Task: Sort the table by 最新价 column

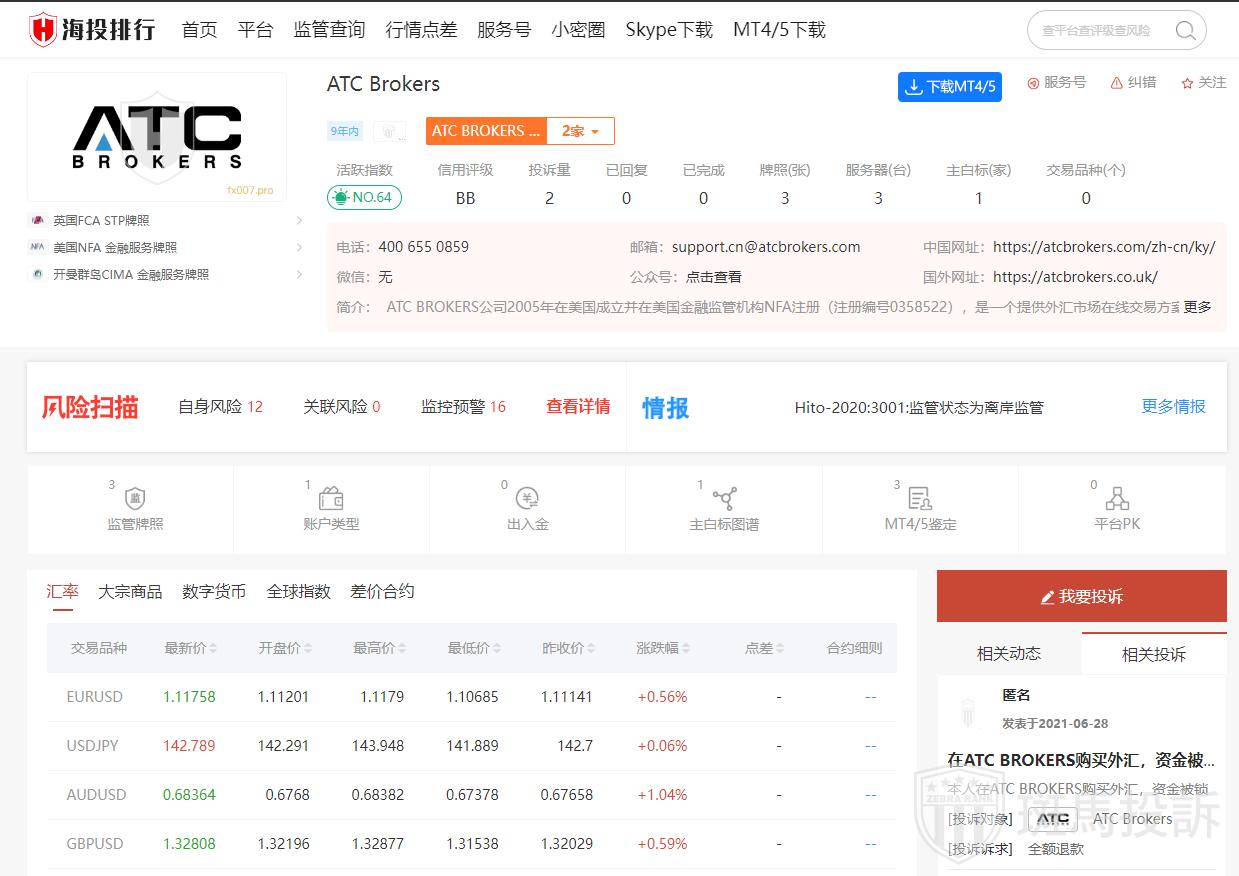Action: coord(213,648)
